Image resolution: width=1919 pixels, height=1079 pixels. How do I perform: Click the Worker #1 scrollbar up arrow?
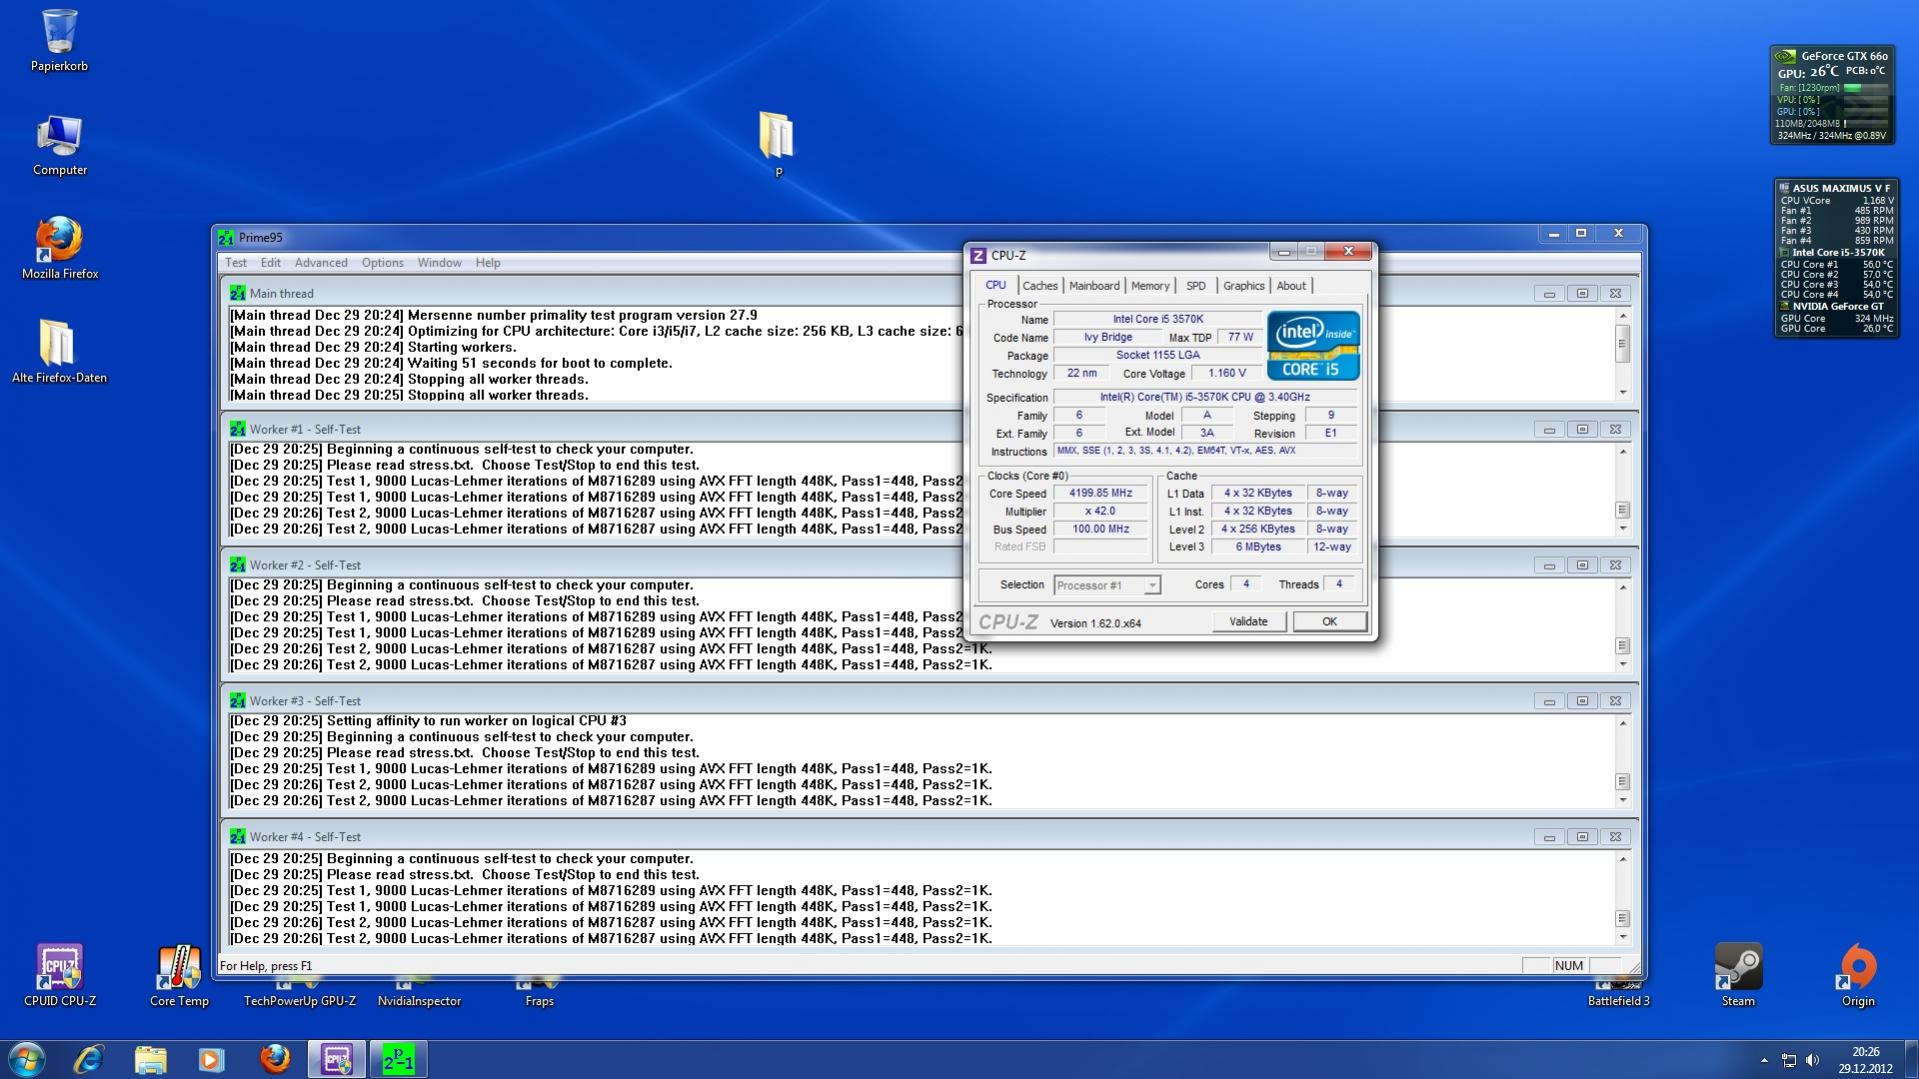pos(1623,452)
